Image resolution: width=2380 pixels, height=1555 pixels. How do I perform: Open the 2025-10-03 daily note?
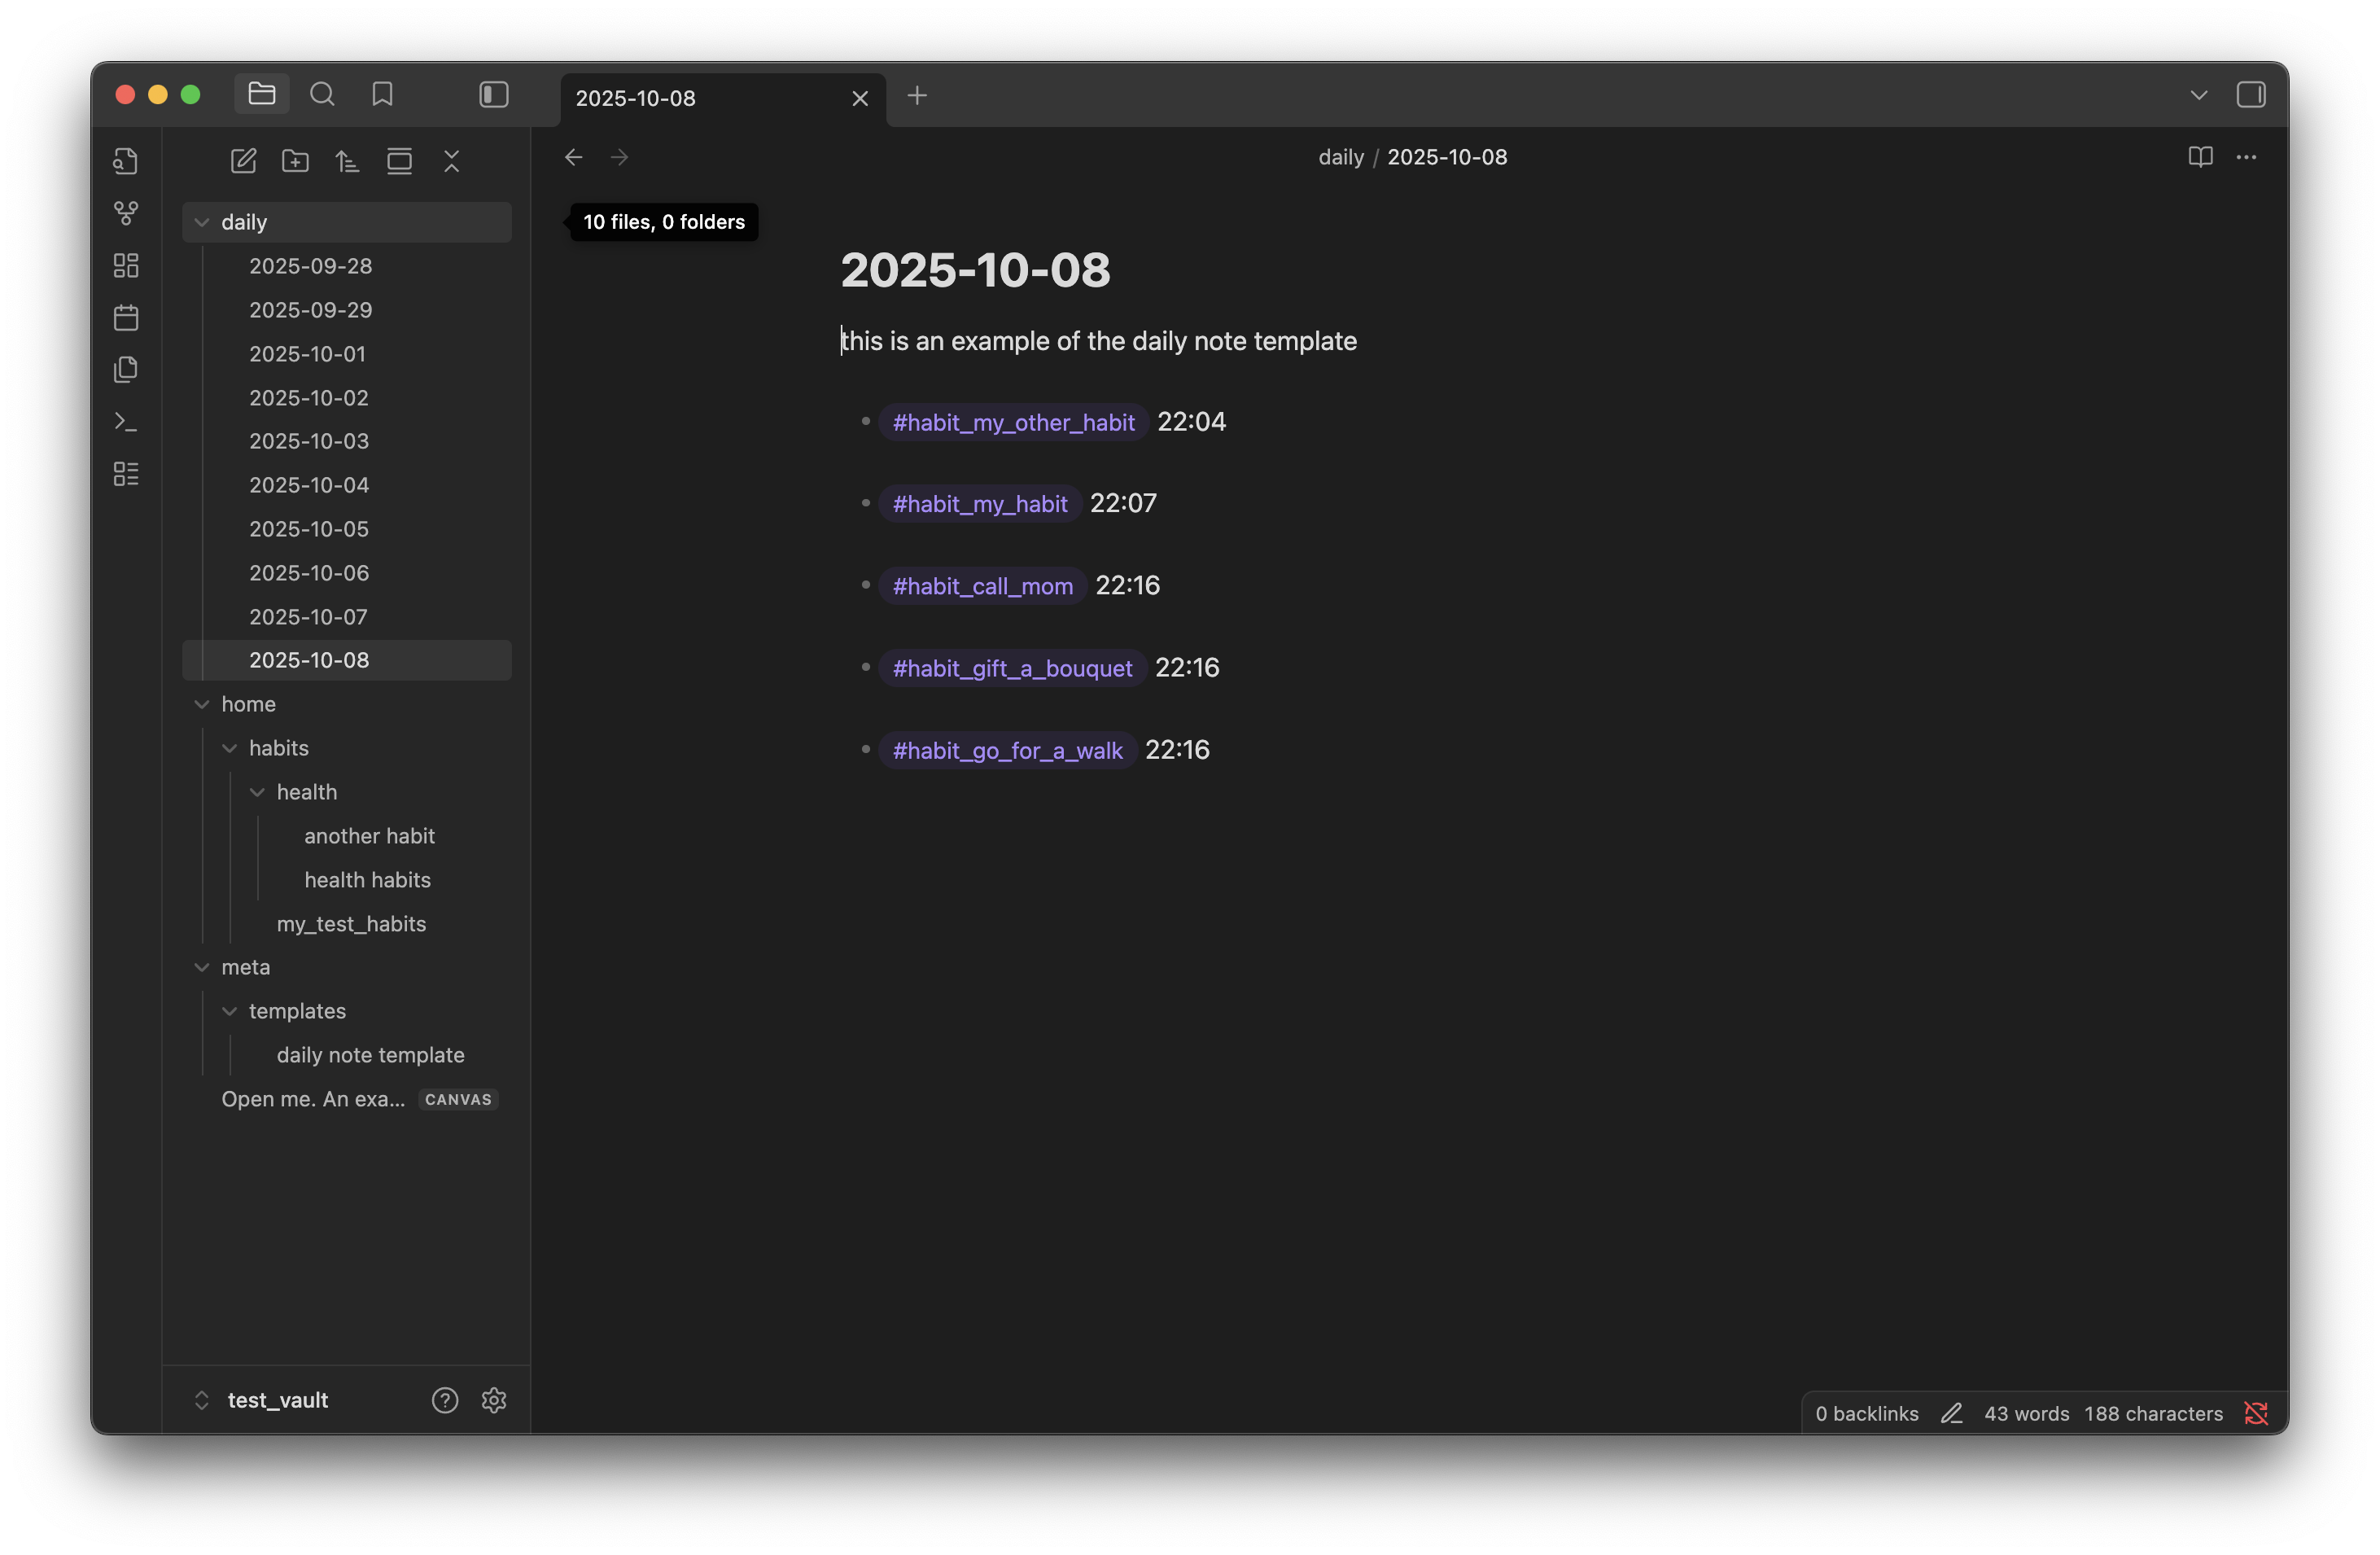309,441
